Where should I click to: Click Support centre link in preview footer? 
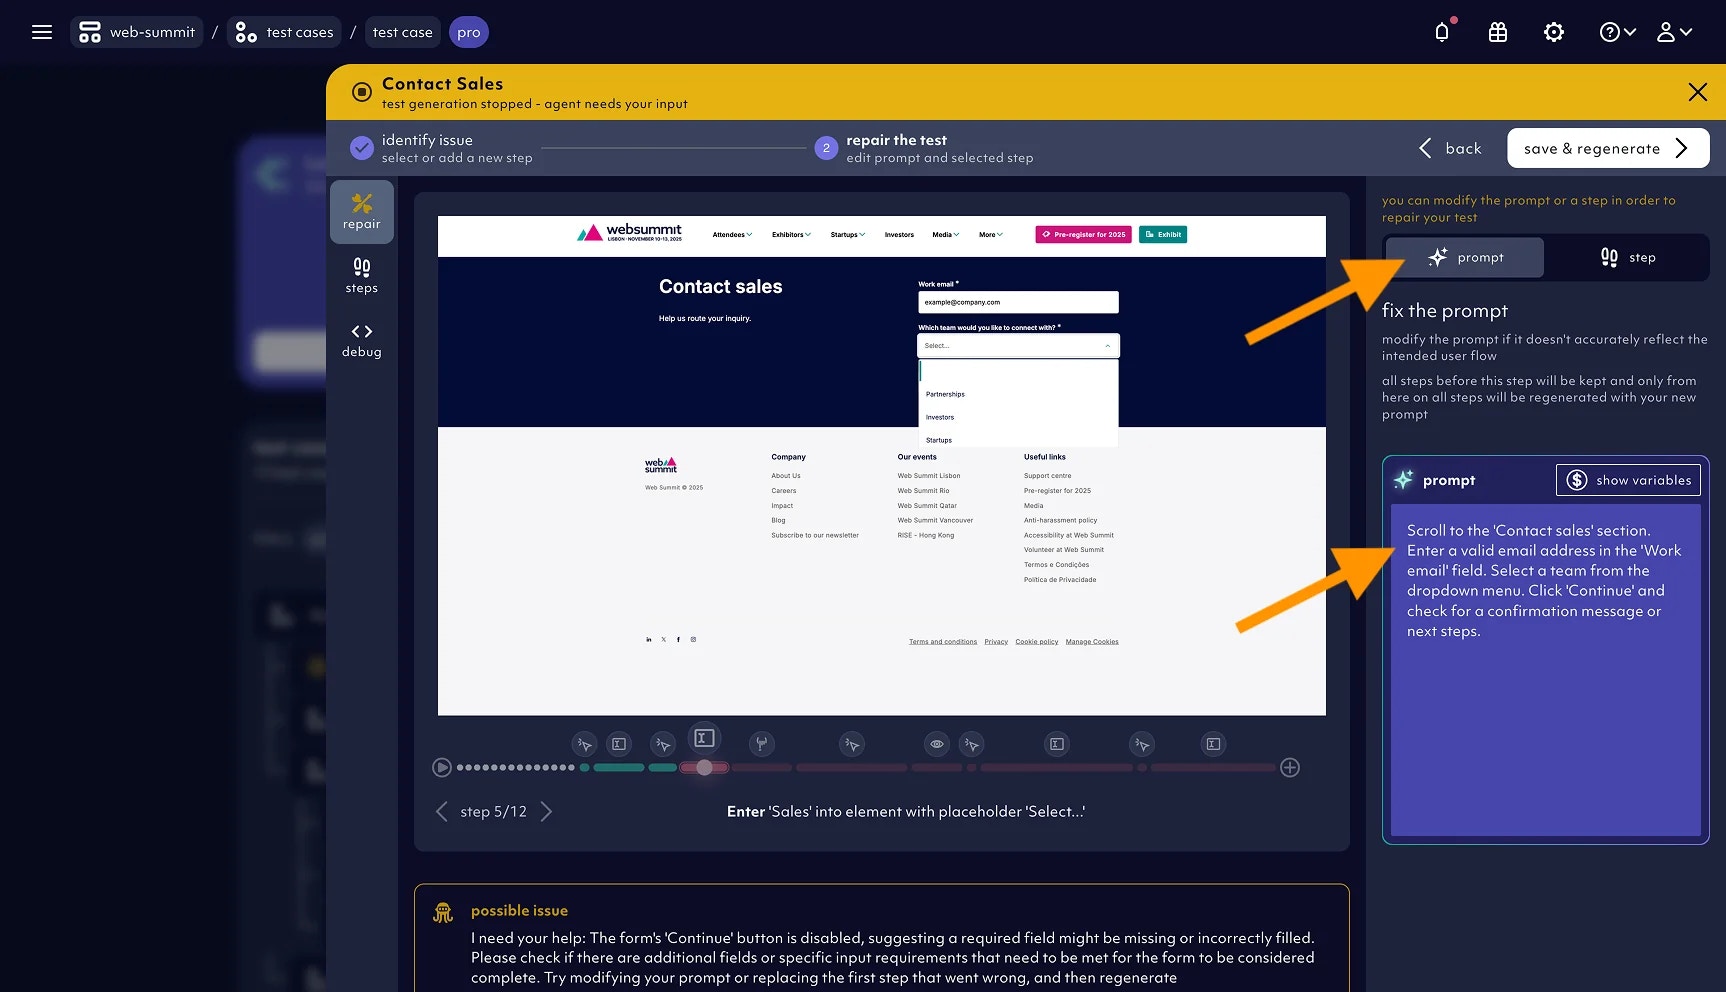coord(1047,476)
